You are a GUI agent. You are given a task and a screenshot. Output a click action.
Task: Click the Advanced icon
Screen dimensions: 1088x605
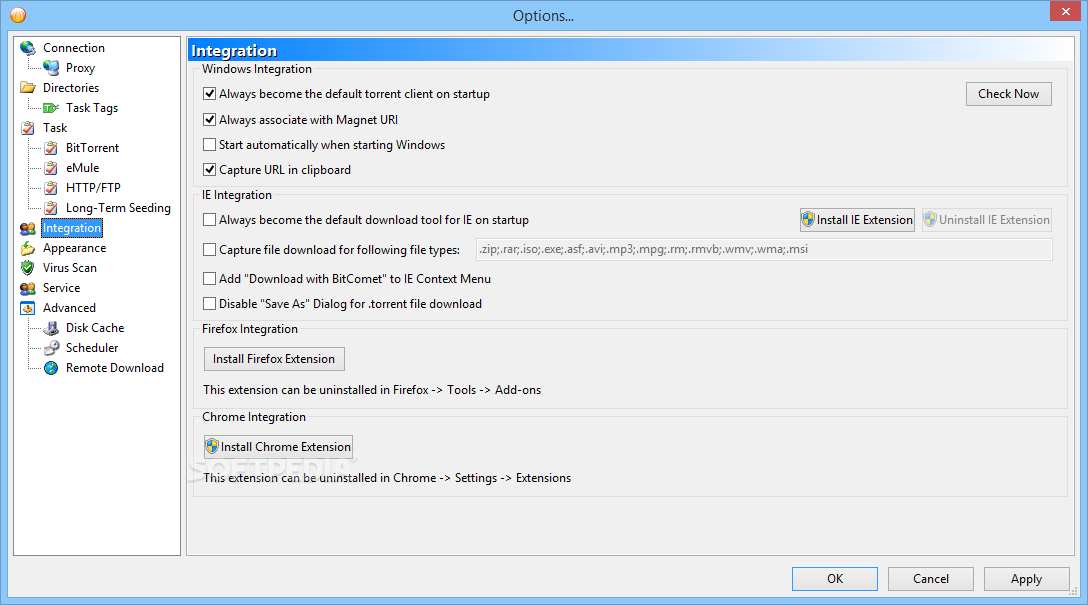(x=28, y=308)
